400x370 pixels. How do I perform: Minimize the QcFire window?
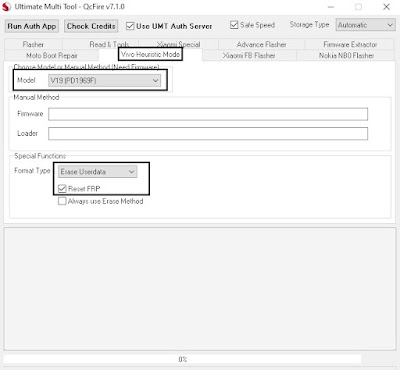tap(331, 7)
